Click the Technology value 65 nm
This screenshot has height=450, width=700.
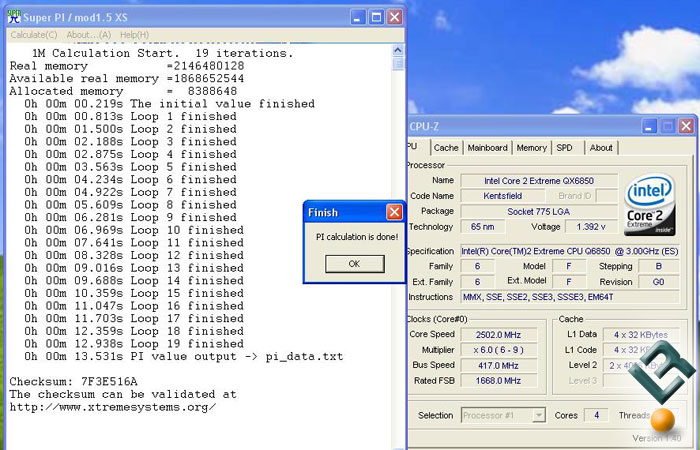[x=483, y=227]
